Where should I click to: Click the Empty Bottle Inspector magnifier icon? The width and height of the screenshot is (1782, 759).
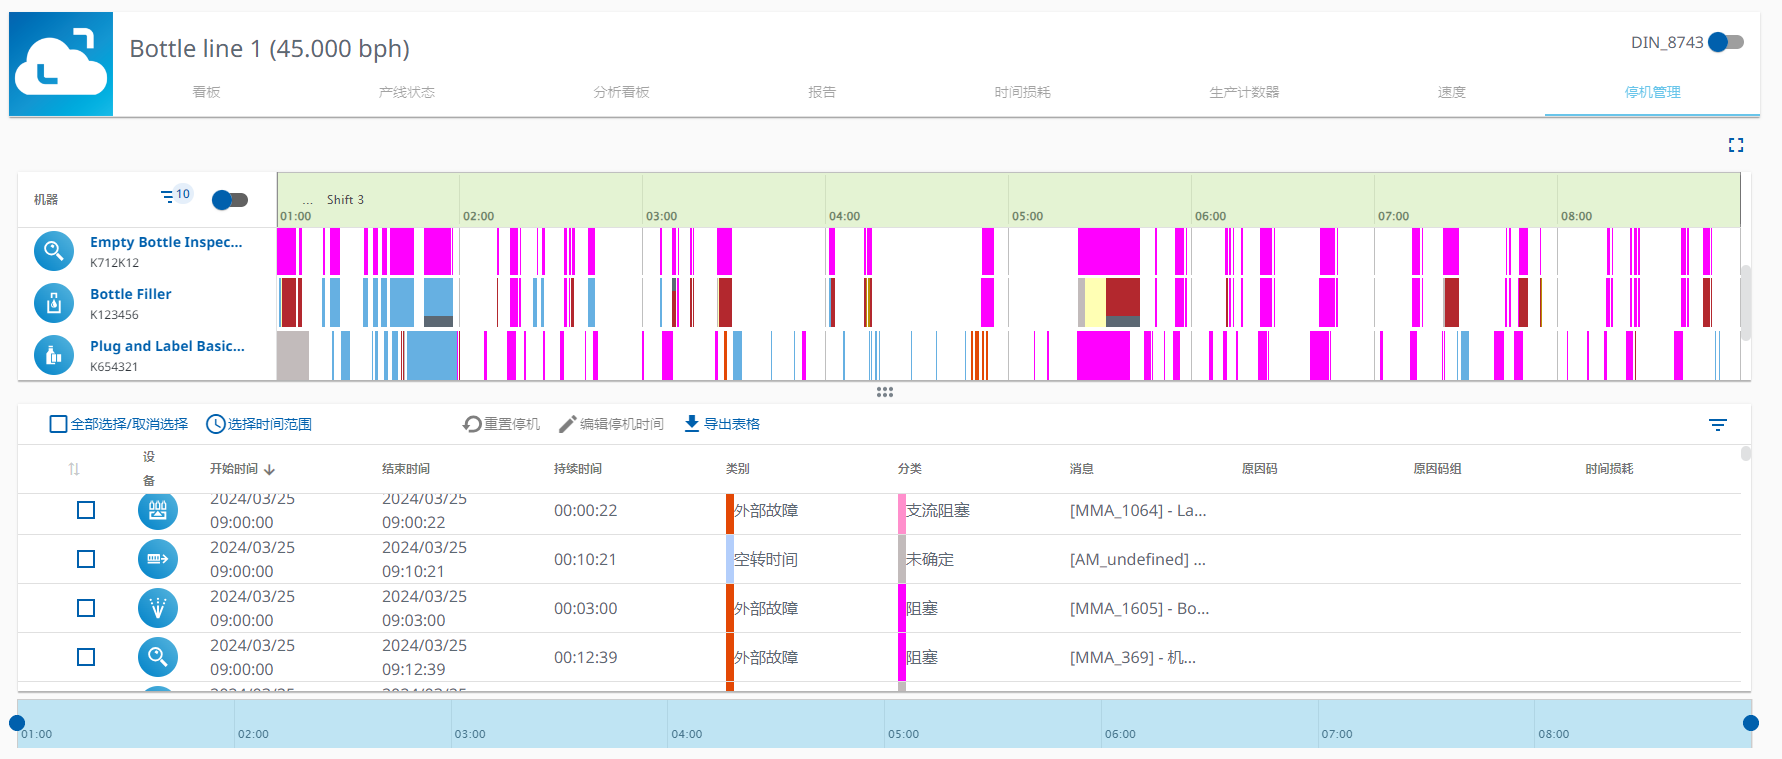(54, 251)
